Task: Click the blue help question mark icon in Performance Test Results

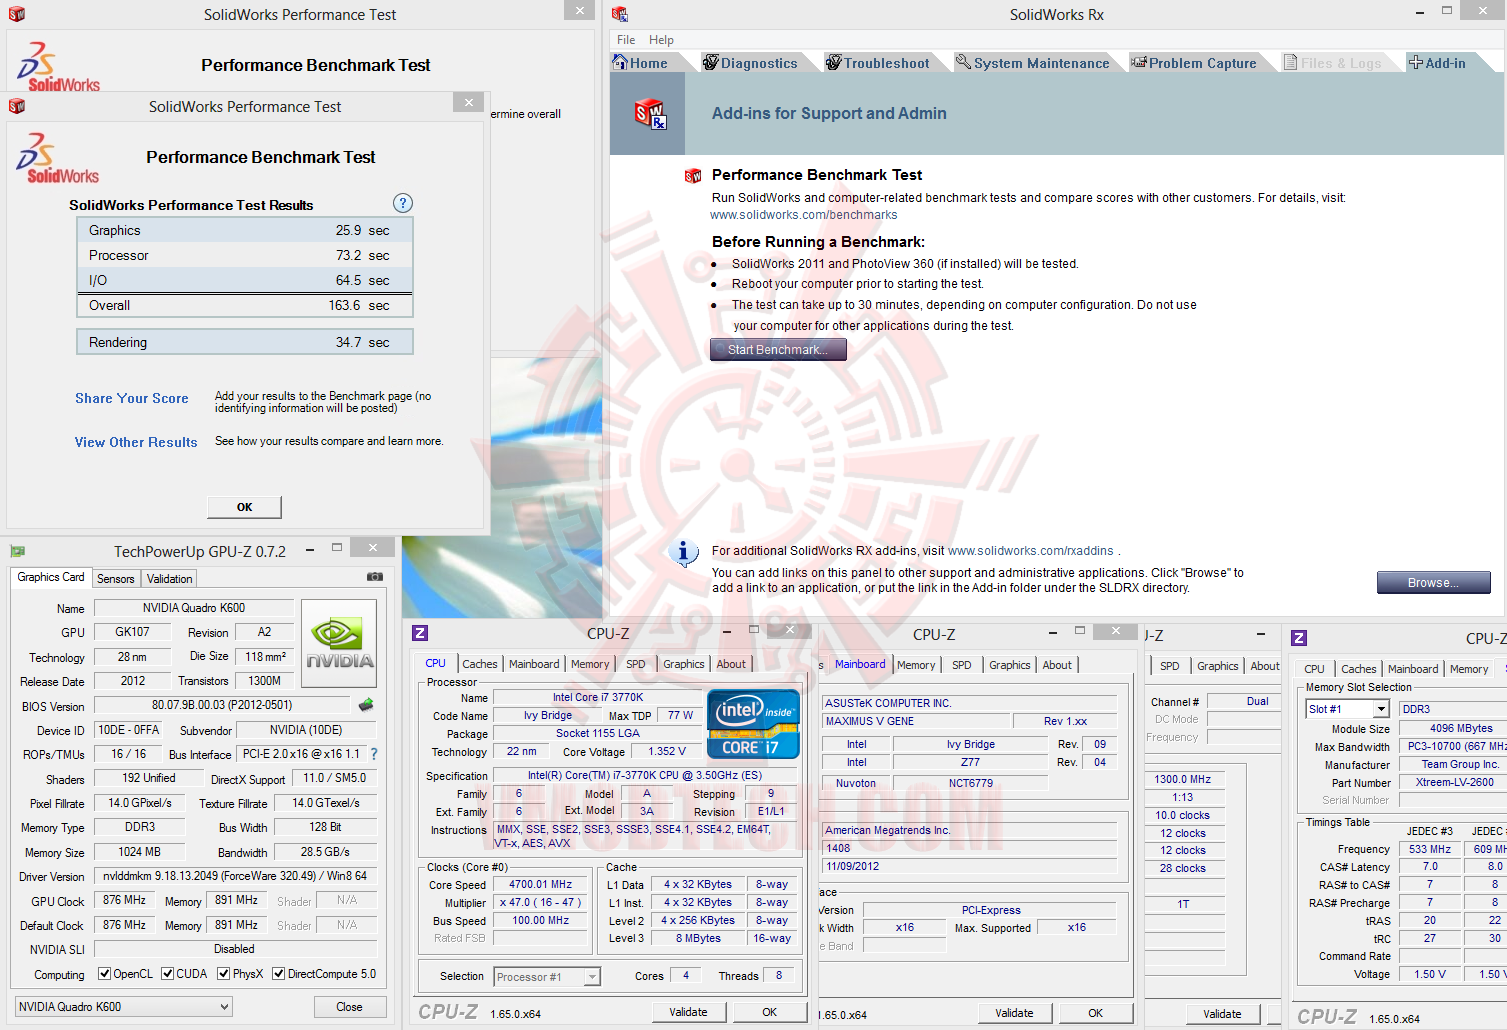Action: (403, 203)
